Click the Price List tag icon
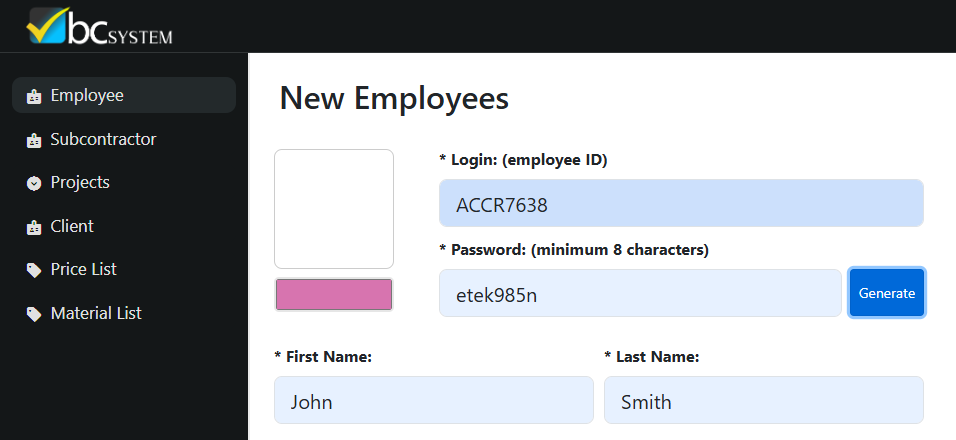Viewport: 956px width, 440px height. (x=34, y=270)
